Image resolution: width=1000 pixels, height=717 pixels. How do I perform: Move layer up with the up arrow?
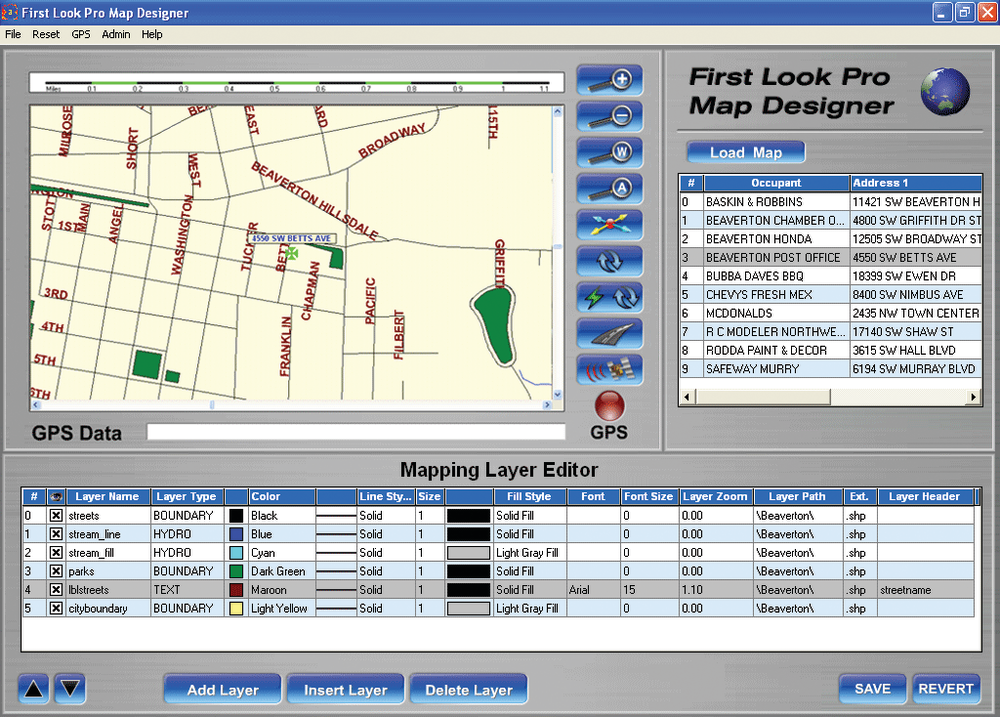(x=34, y=688)
